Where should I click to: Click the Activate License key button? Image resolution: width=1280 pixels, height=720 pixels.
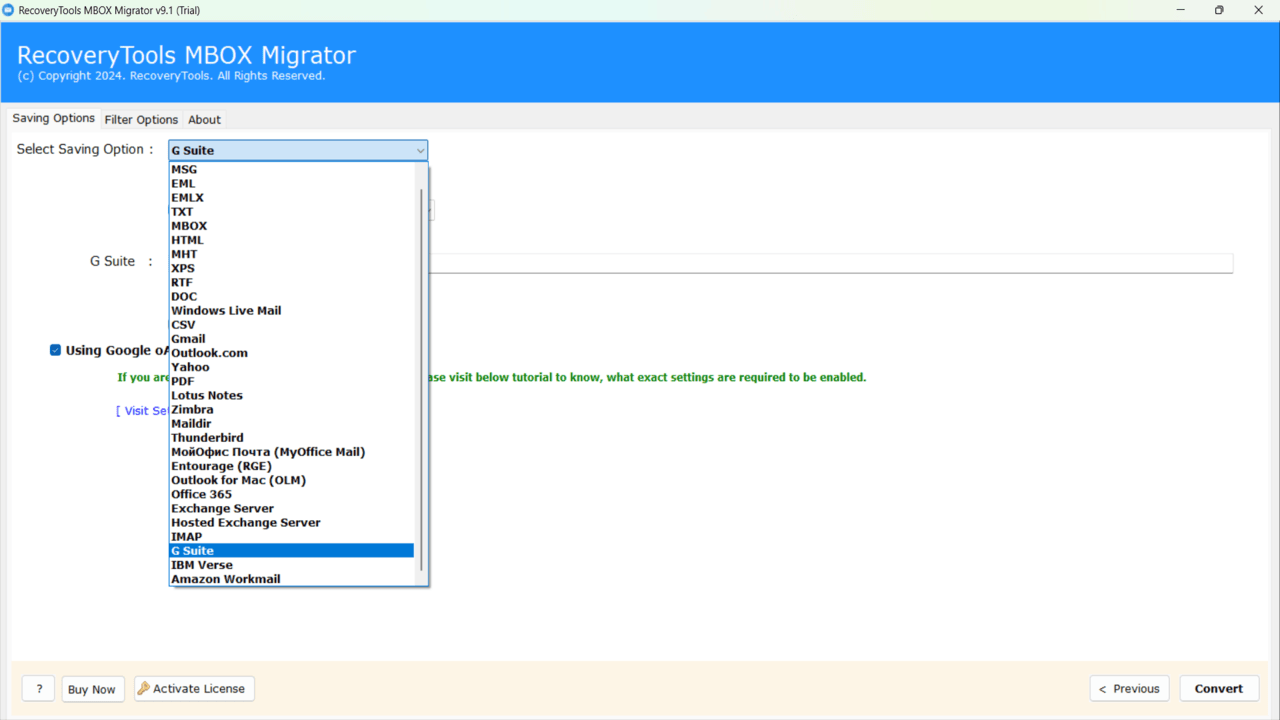[x=194, y=688]
